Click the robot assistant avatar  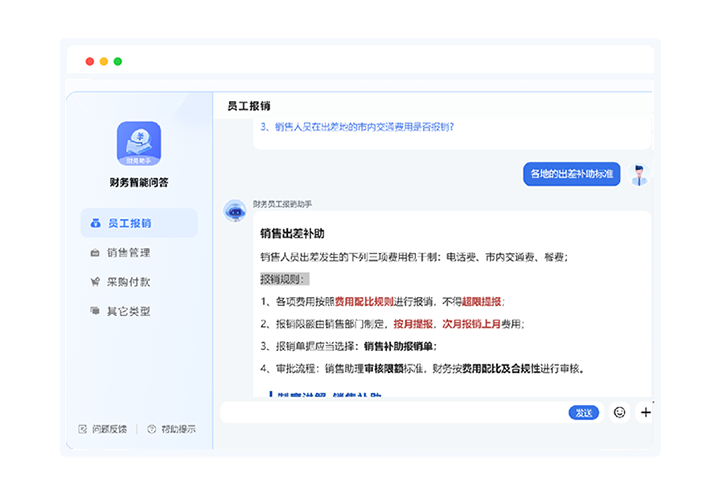(x=235, y=210)
